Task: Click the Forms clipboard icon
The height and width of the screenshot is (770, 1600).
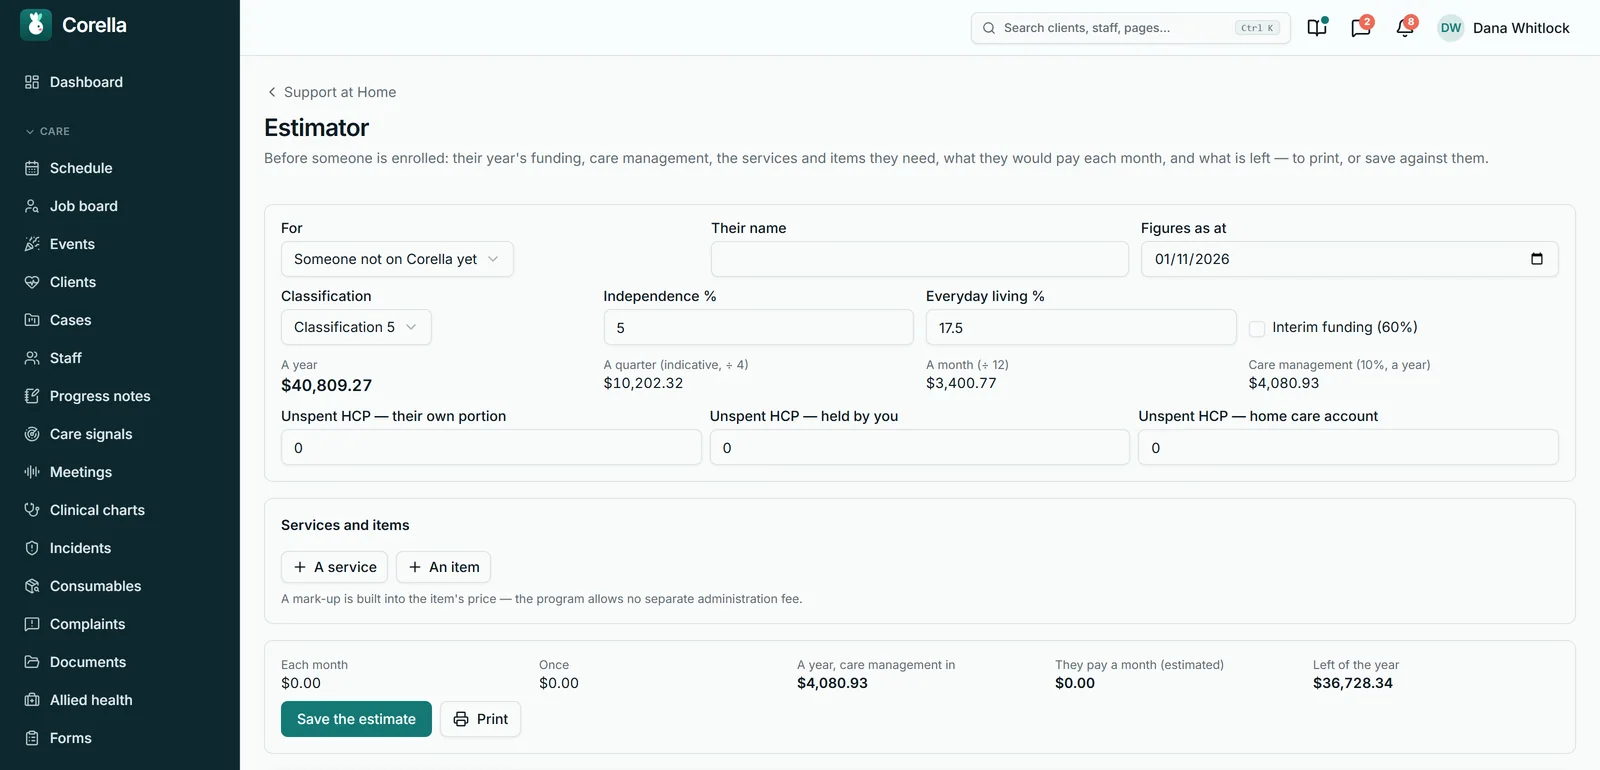Action: [32, 738]
